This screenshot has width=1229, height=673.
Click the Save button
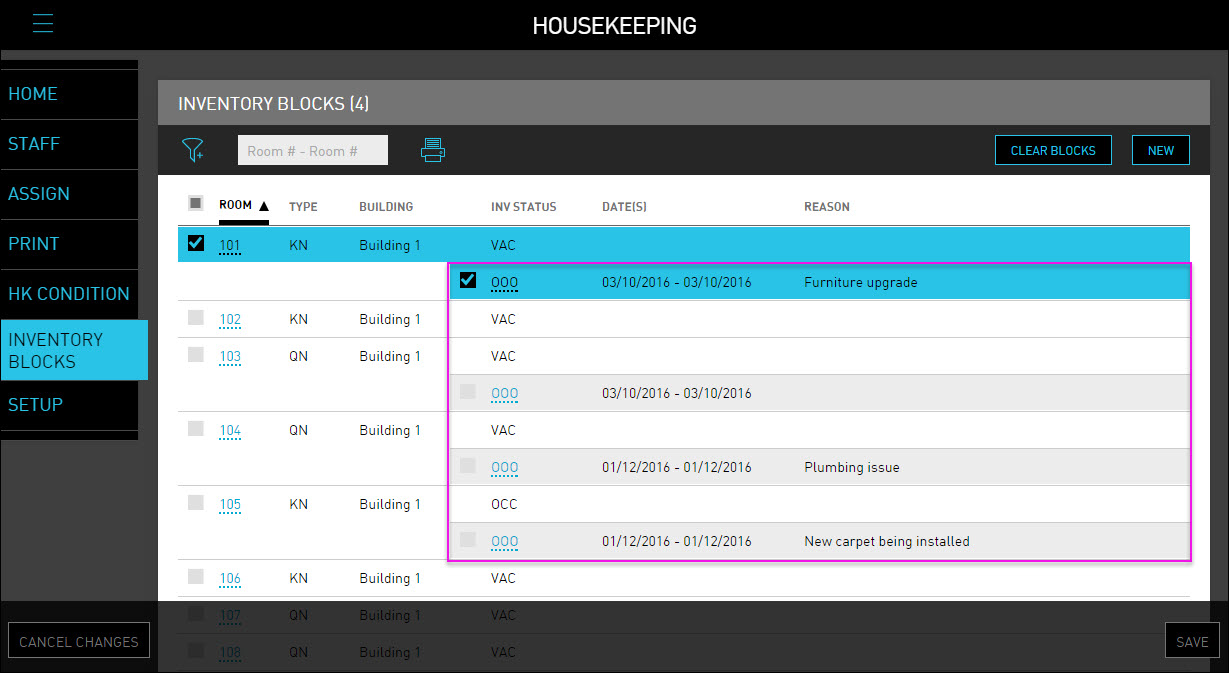1191,642
